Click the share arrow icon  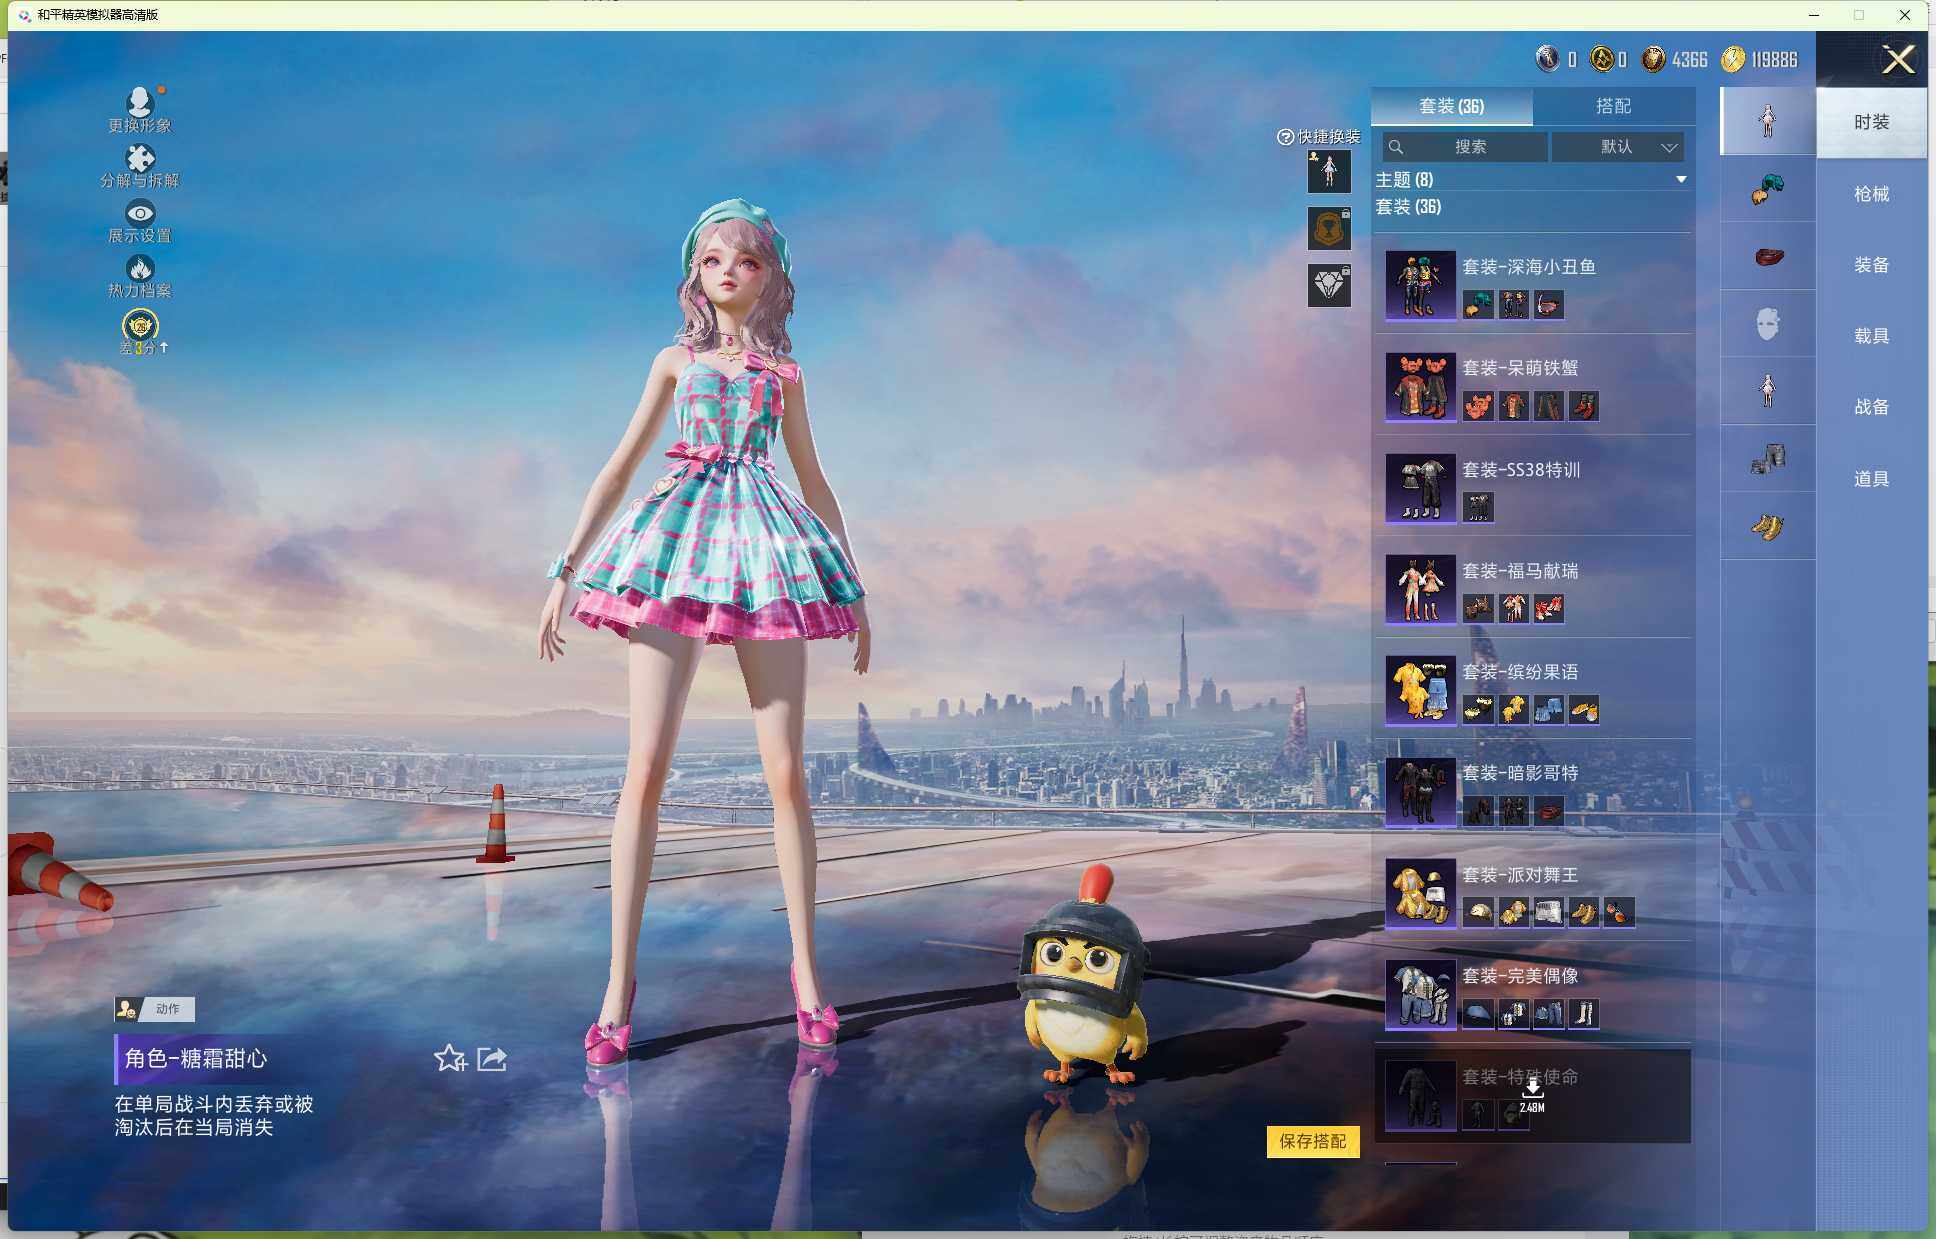coord(492,1058)
